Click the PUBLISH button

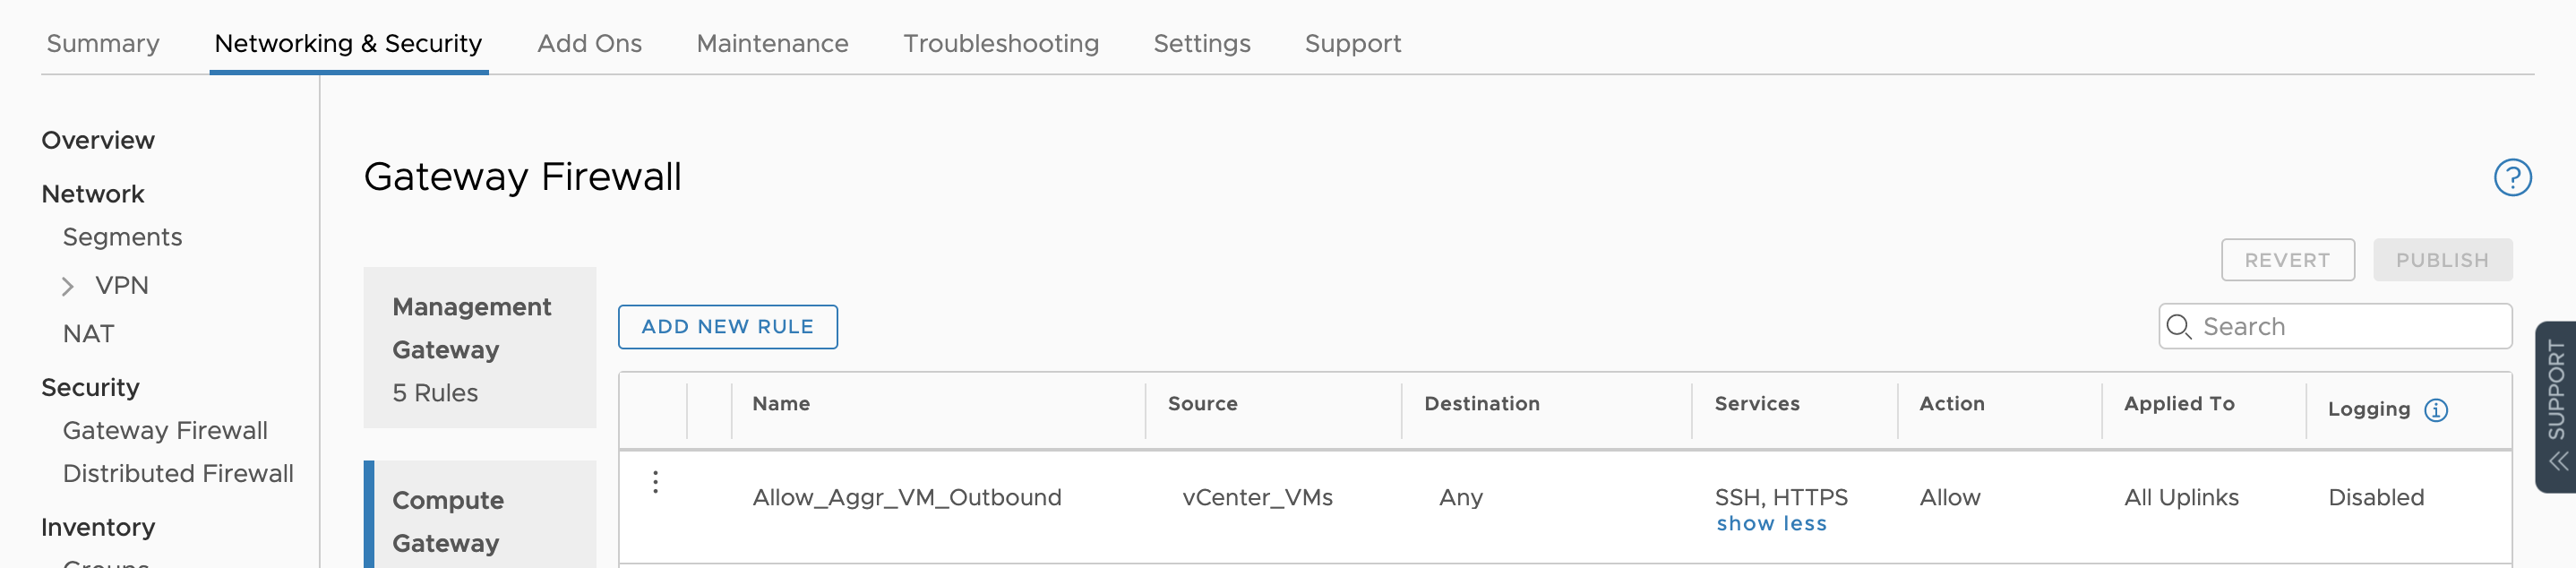tap(2443, 259)
